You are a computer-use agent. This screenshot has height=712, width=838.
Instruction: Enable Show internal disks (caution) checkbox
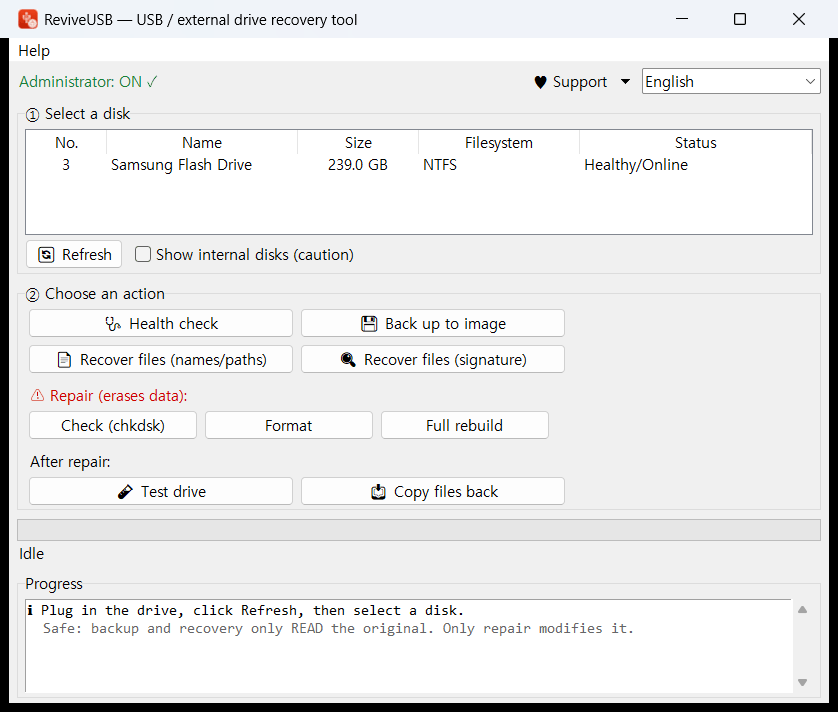[143, 254]
